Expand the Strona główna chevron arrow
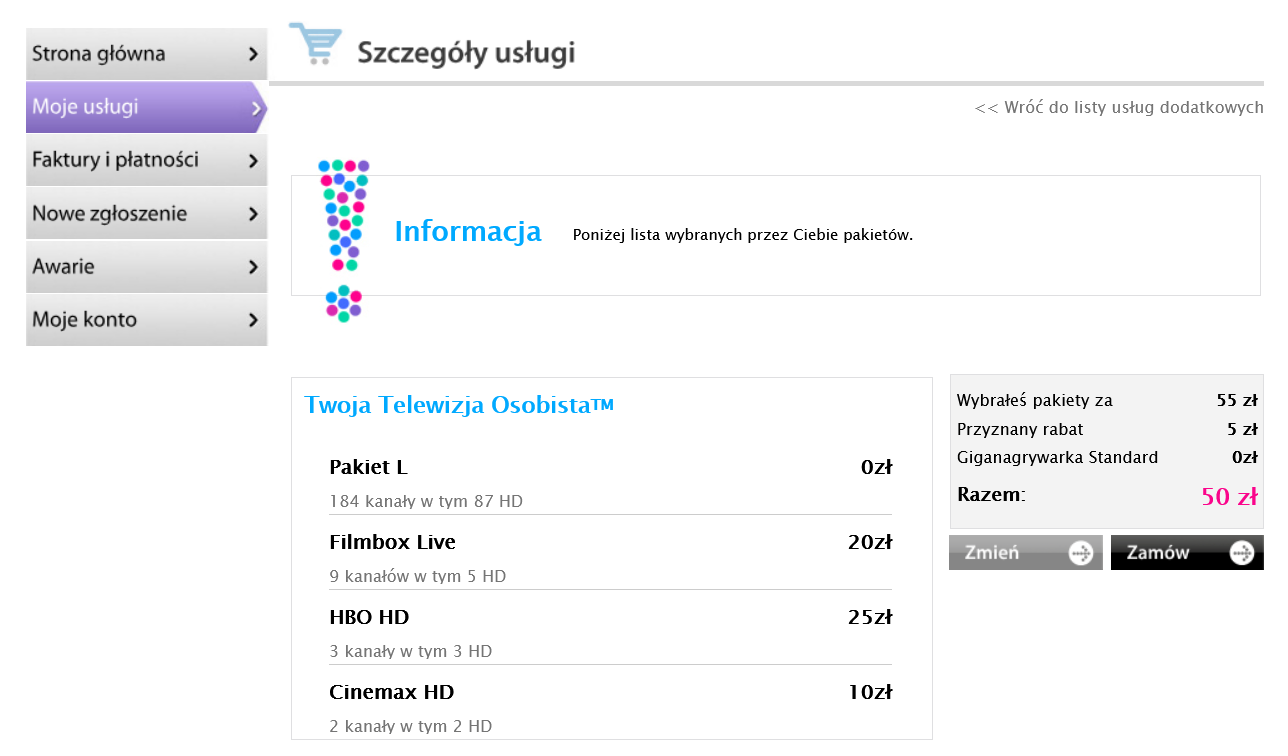Screen dimensions: 1288x756 tap(253, 54)
